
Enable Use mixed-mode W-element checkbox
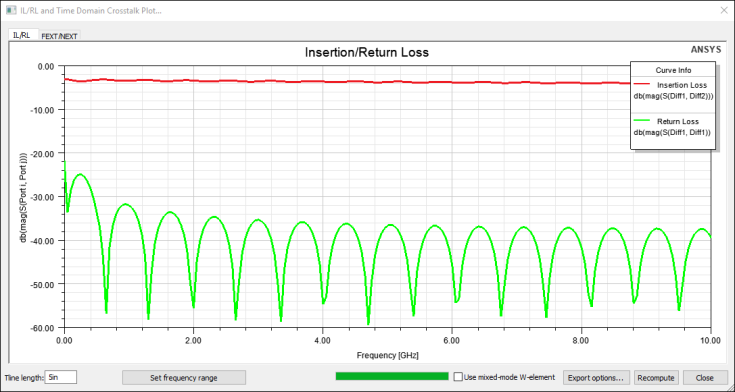pyautogui.click(x=458, y=377)
